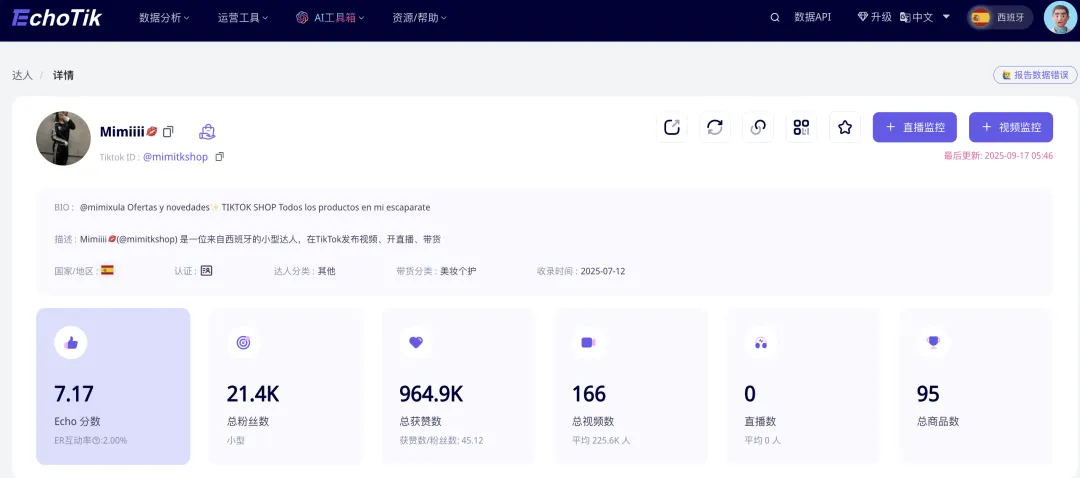Copy the TikTok ID

pyautogui.click(x=220, y=157)
